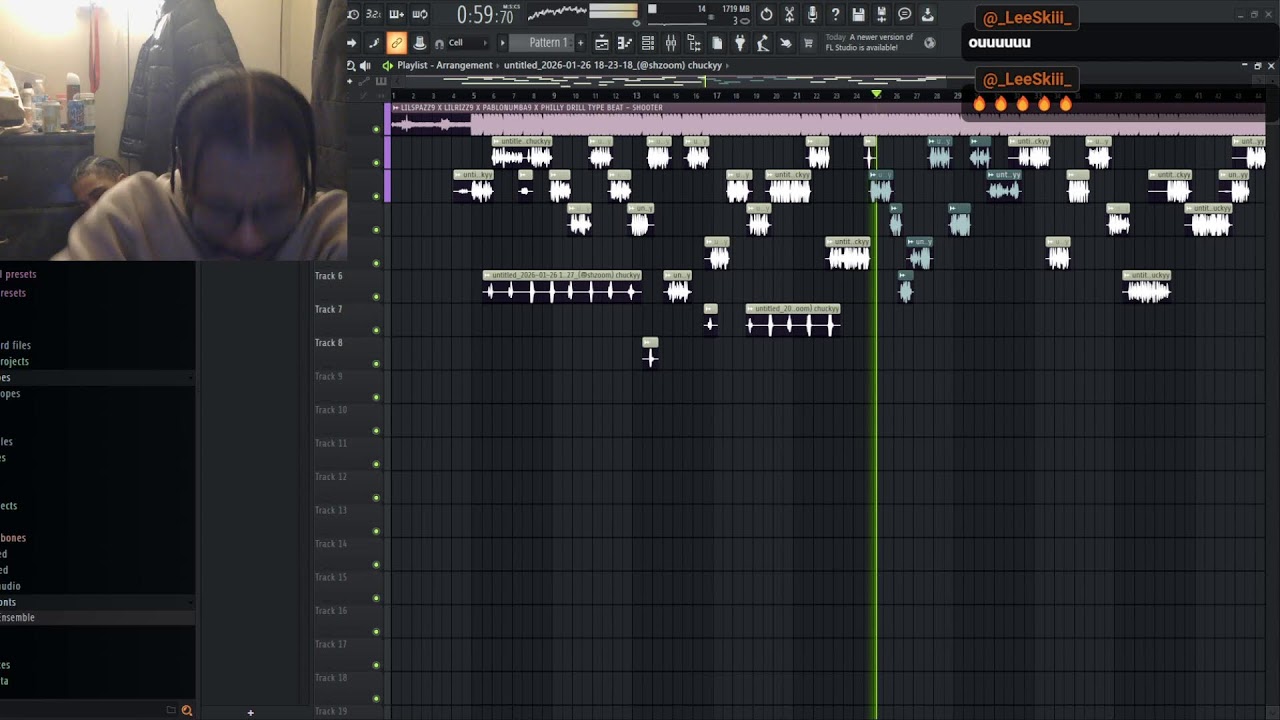Click the green playhead marker on the ruler
This screenshot has width=1280, height=720.
tap(877, 94)
